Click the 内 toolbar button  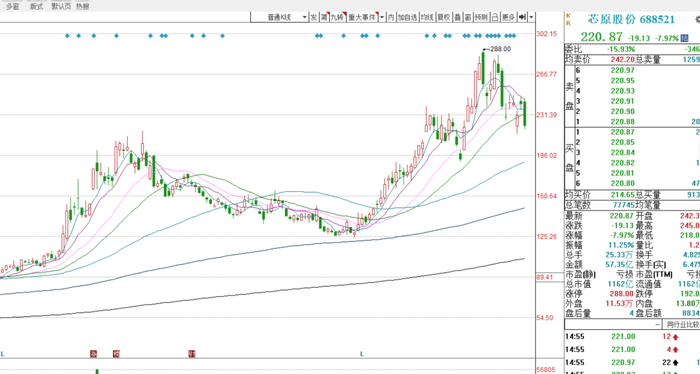[391, 17]
